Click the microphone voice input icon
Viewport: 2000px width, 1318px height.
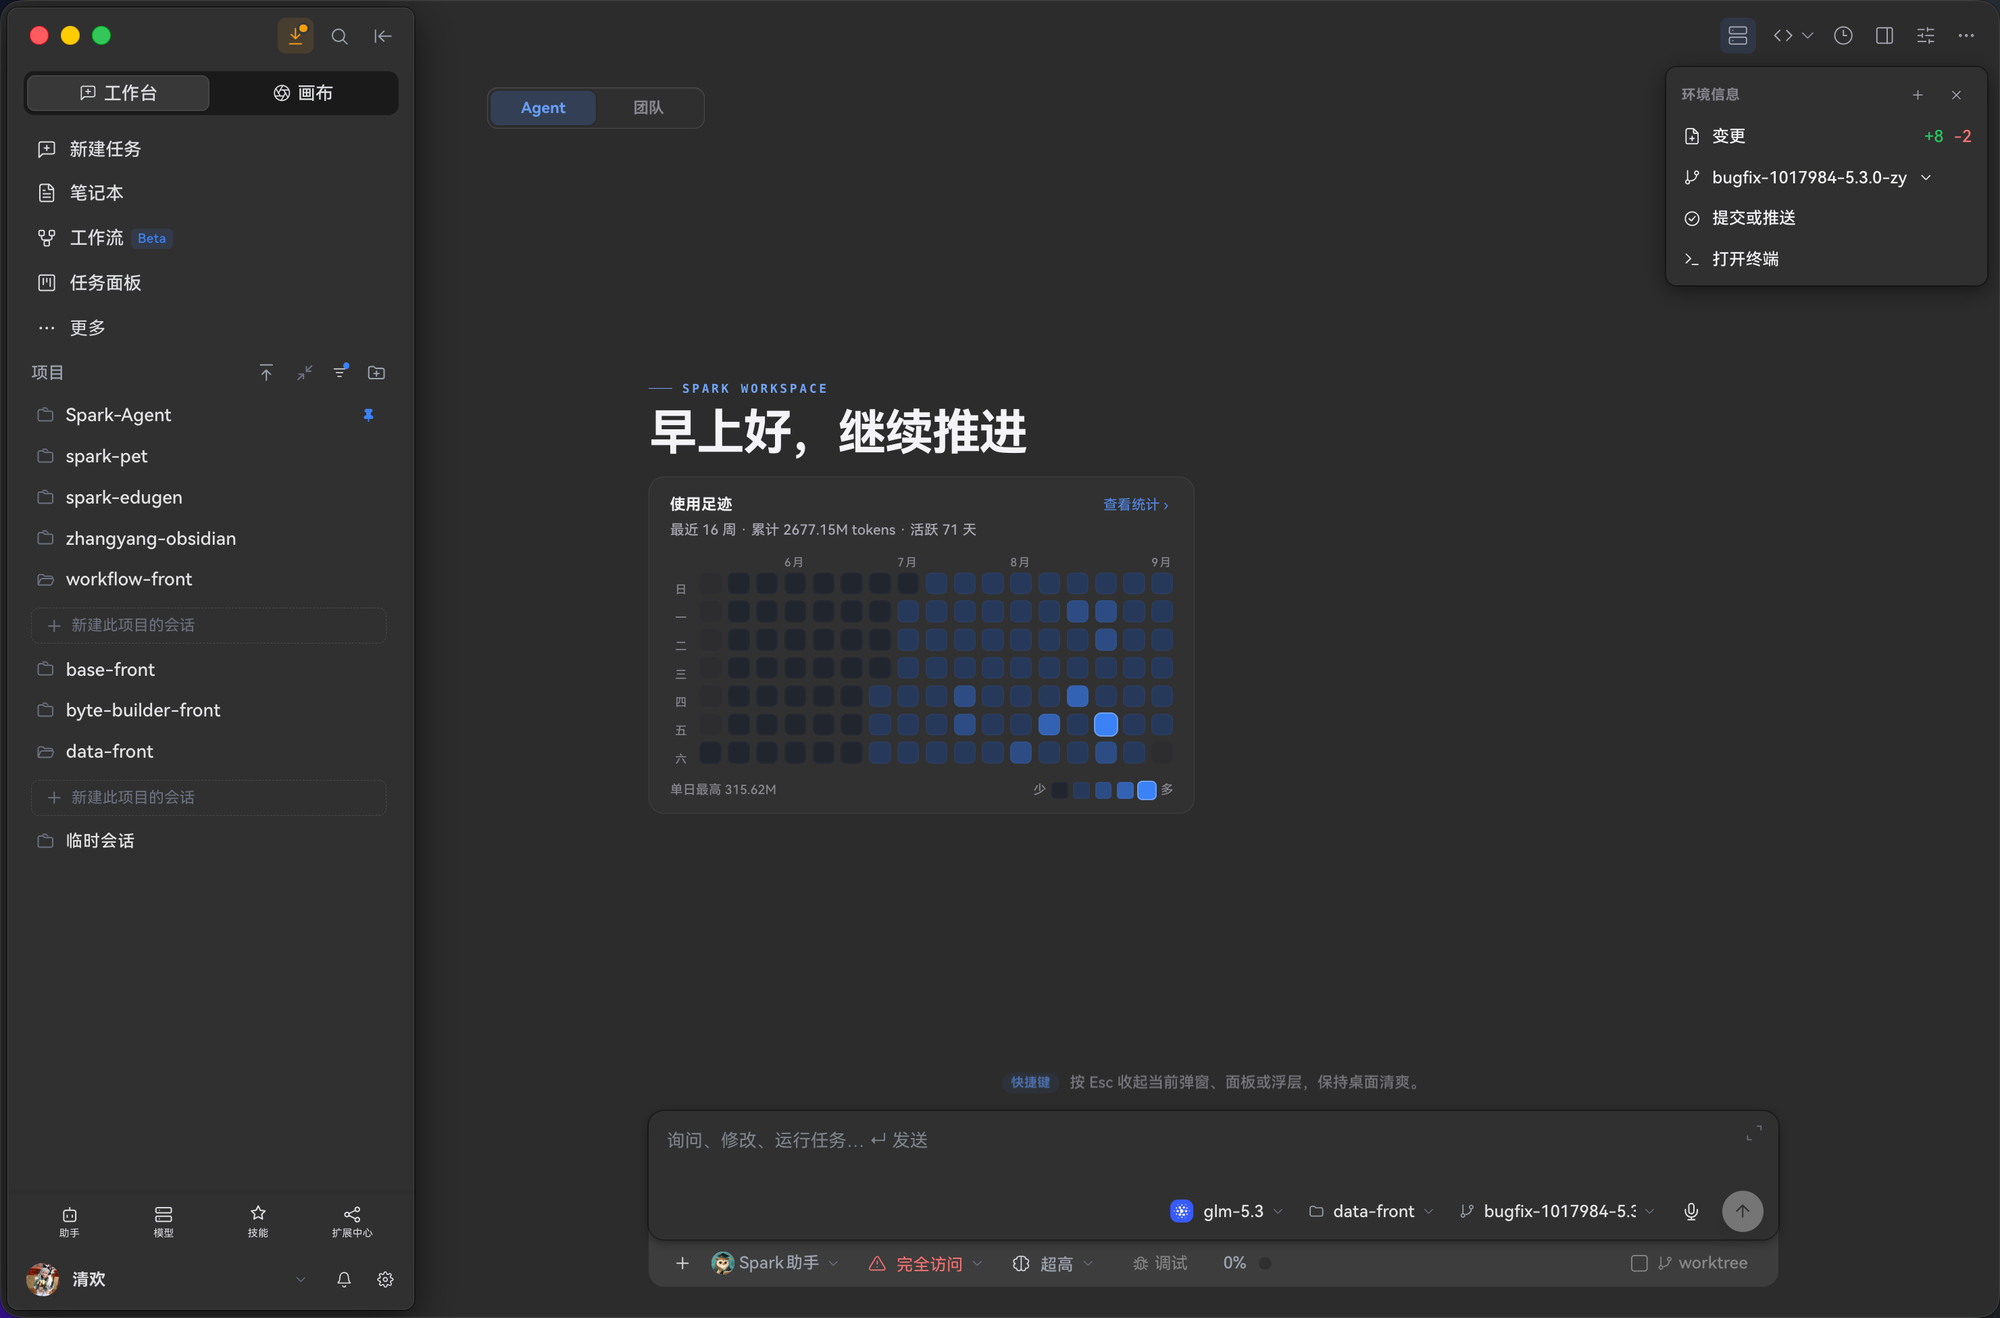1691,1211
